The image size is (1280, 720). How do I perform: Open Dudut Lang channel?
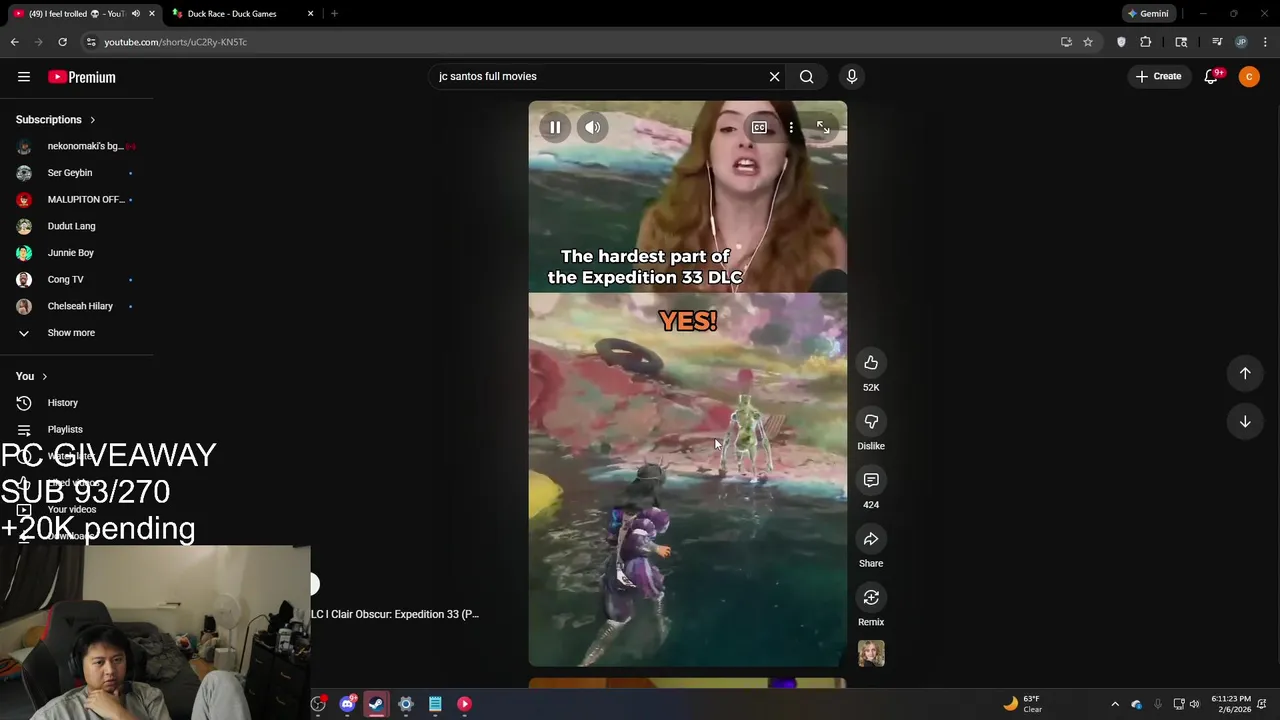pyautogui.click(x=76, y=226)
